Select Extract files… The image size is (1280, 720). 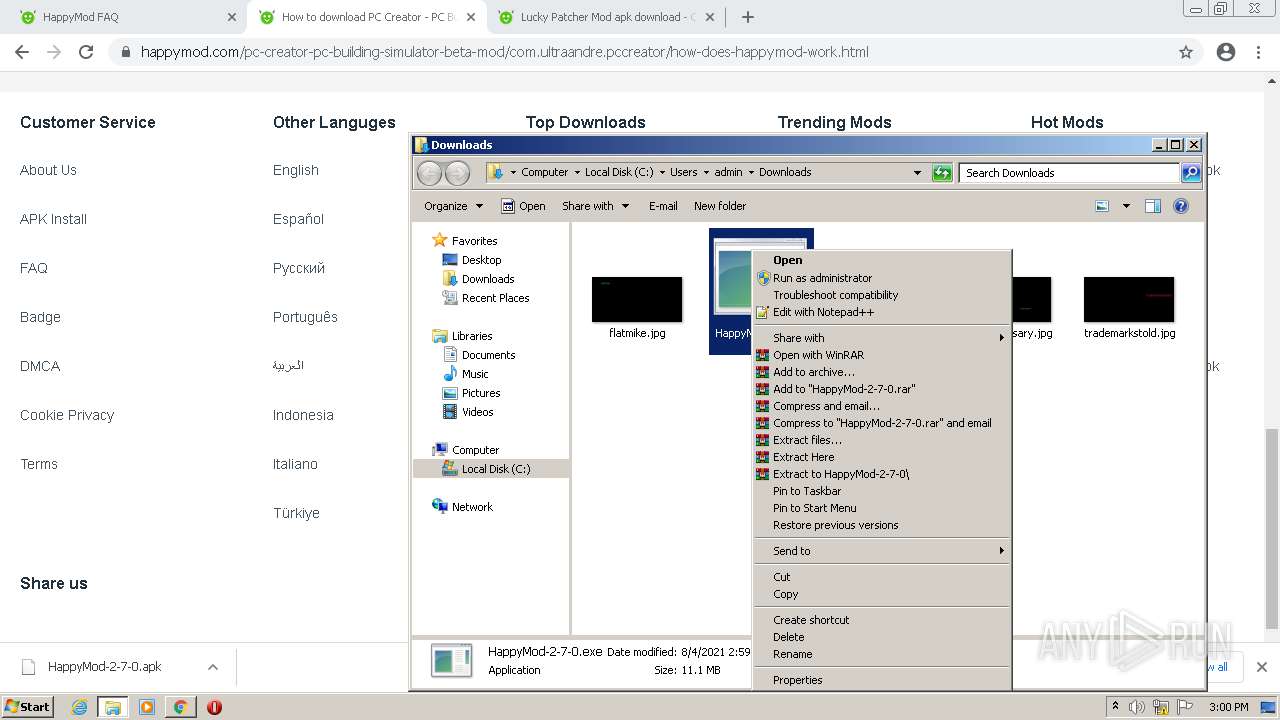[x=881, y=440]
